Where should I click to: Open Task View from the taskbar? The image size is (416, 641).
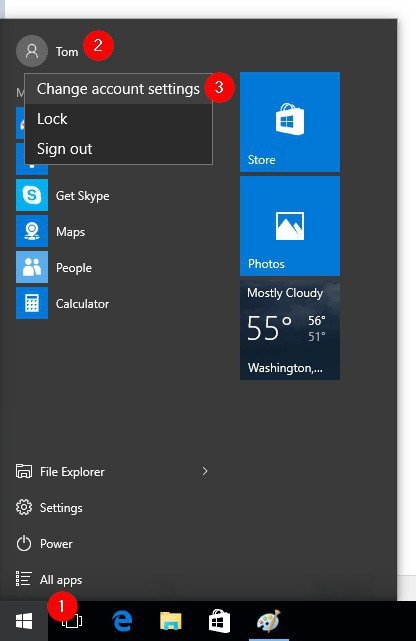(72, 622)
